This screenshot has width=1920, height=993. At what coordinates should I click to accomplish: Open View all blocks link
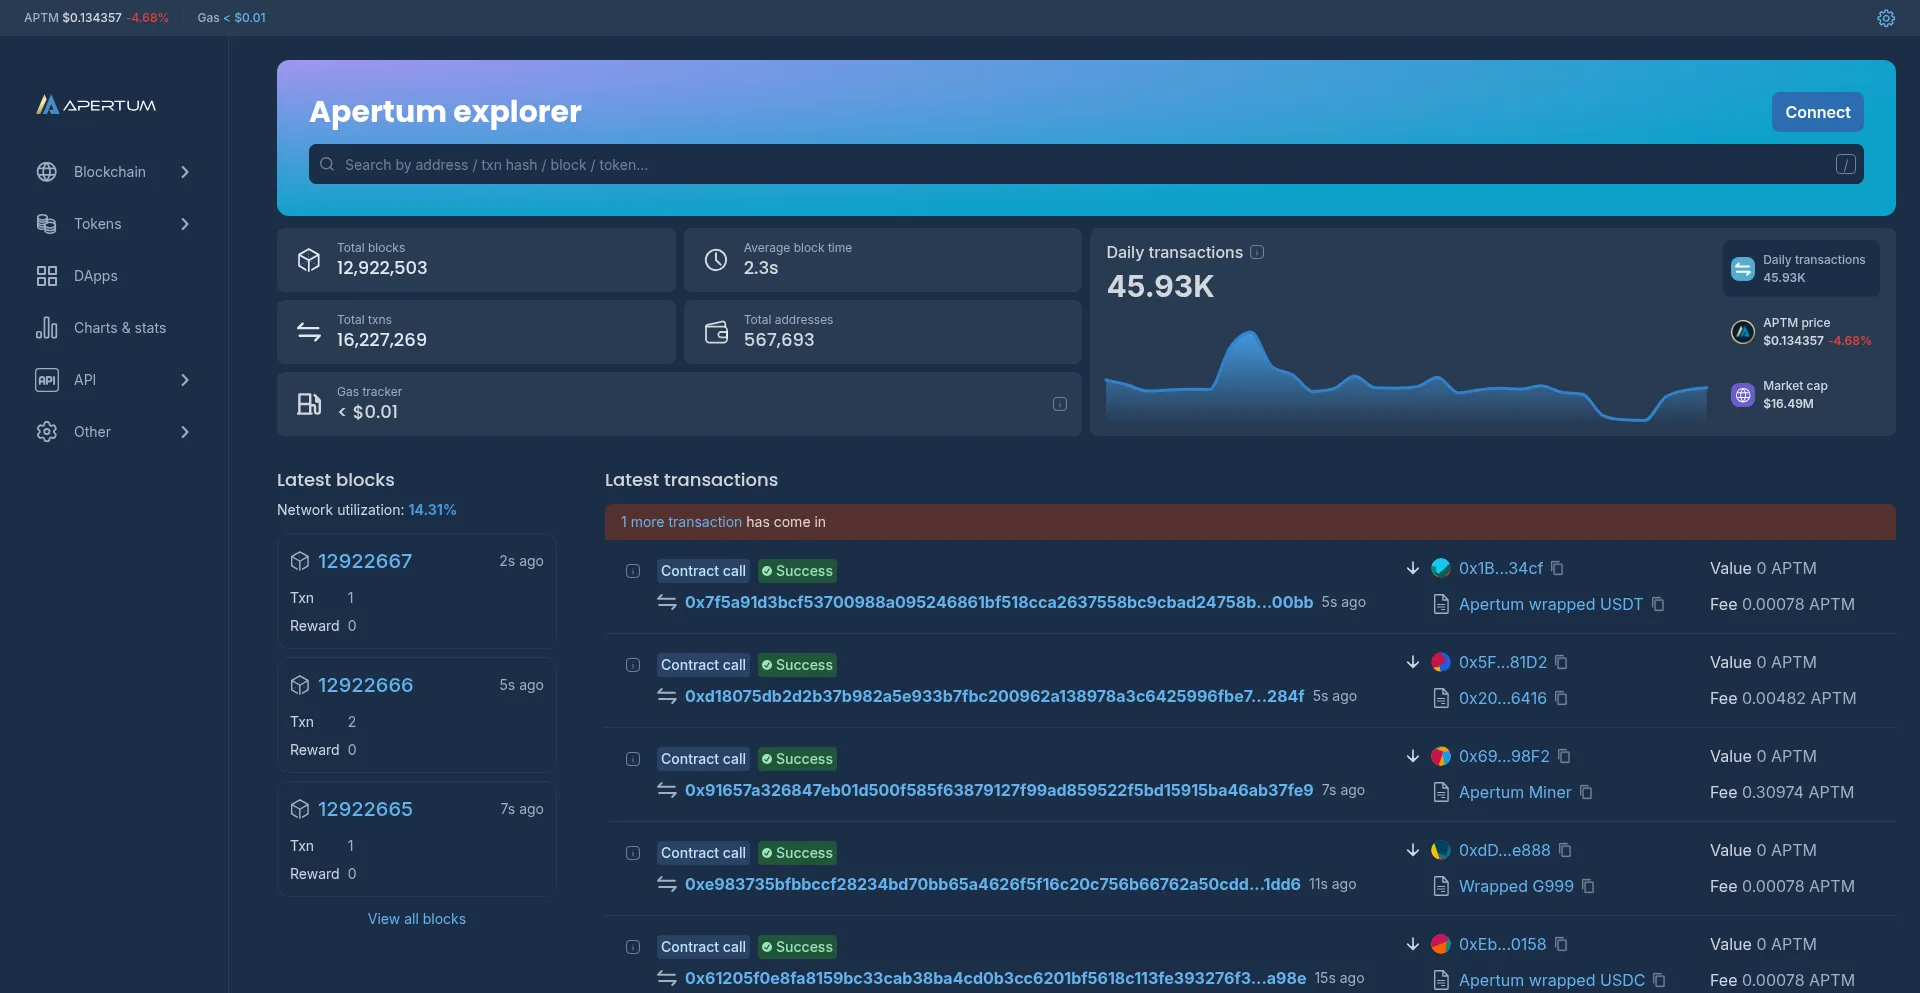click(417, 919)
